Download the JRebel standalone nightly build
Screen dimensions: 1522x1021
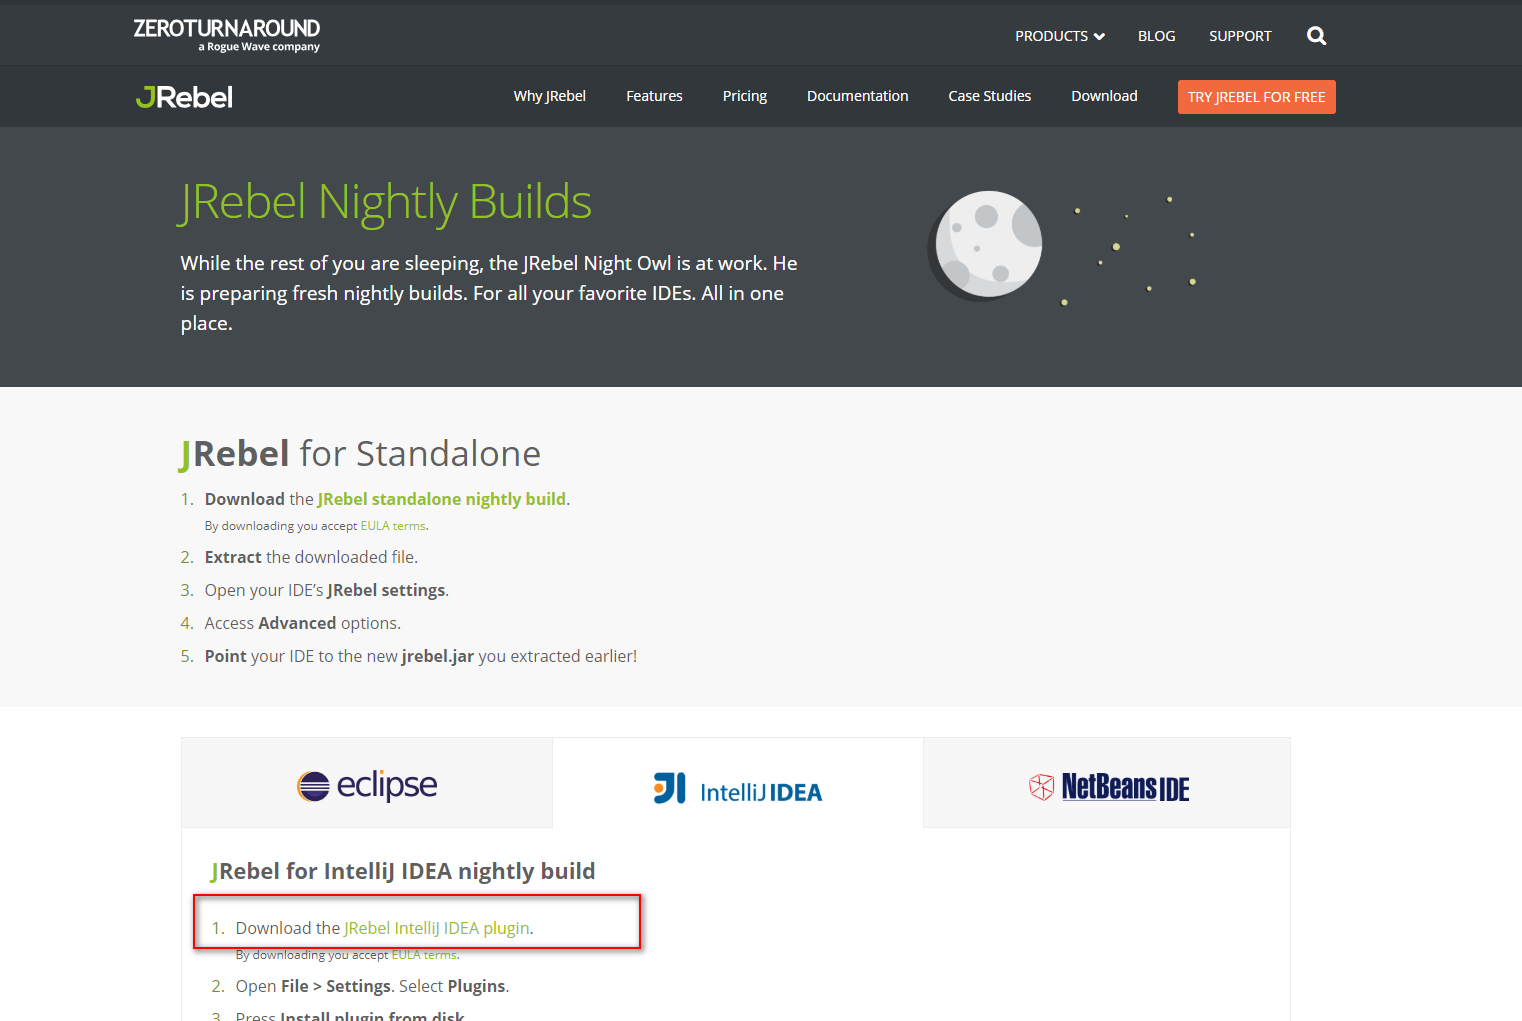442,499
